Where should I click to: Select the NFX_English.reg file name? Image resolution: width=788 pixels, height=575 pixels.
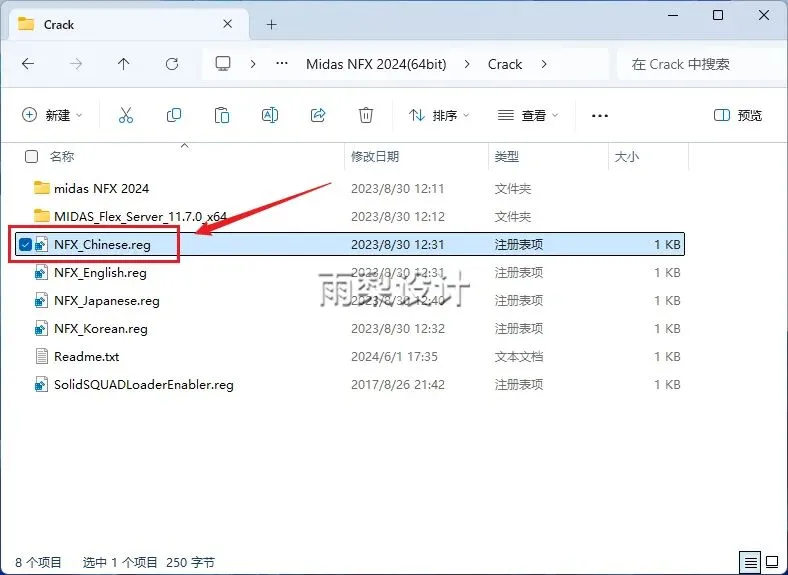[101, 273]
